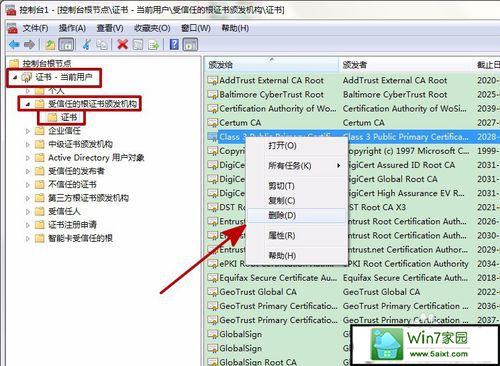The image size is (500, 366).
Task: Expand the 企业信任 tree node
Action: pyautogui.click(x=28, y=131)
